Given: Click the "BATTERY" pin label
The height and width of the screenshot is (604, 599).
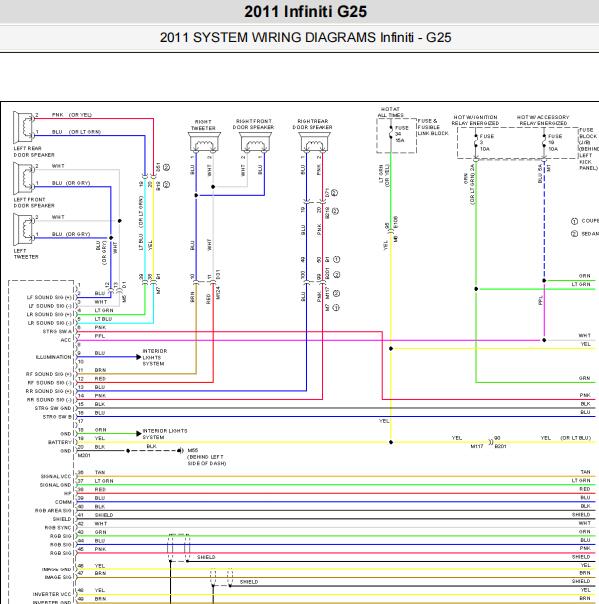Looking at the screenshot, I should coord(60,442).
